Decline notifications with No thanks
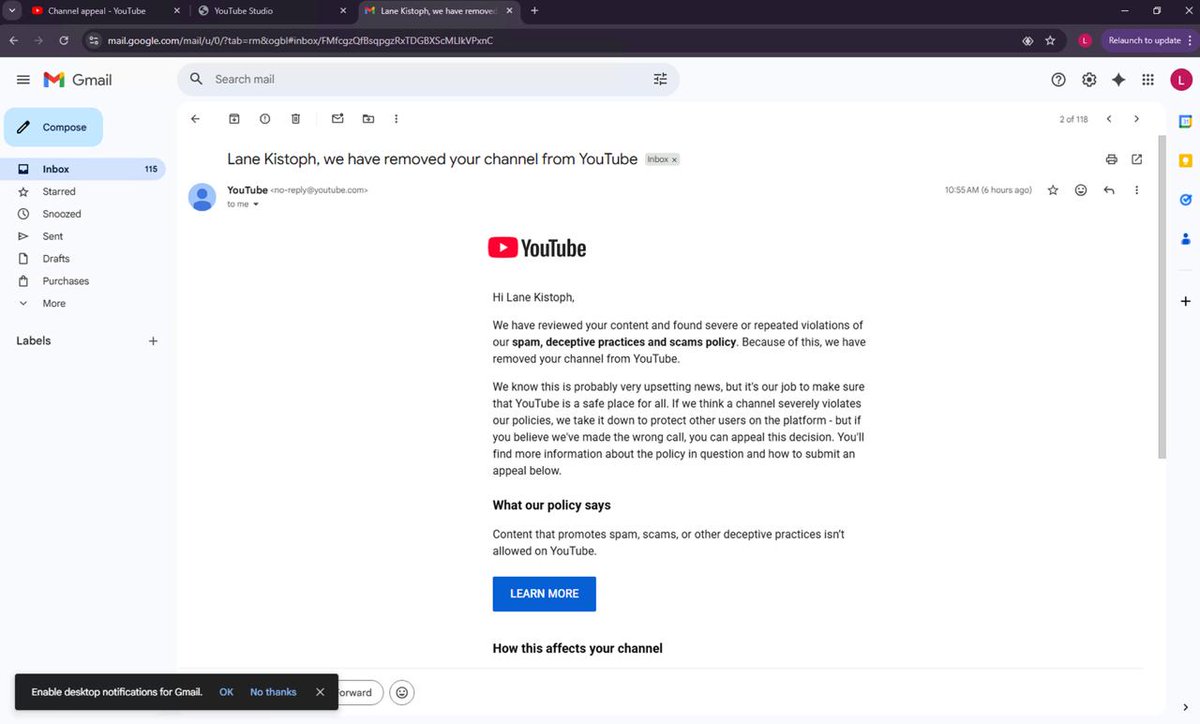 click(x=273, y=692)
